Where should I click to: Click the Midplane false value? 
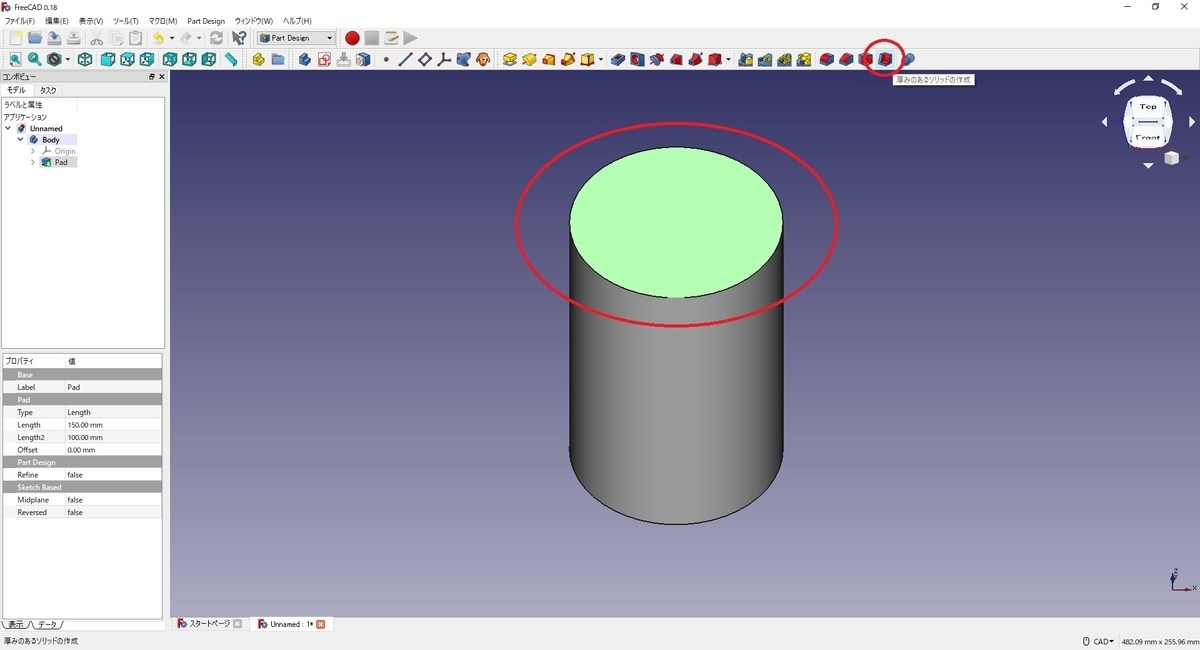(113, 500)
